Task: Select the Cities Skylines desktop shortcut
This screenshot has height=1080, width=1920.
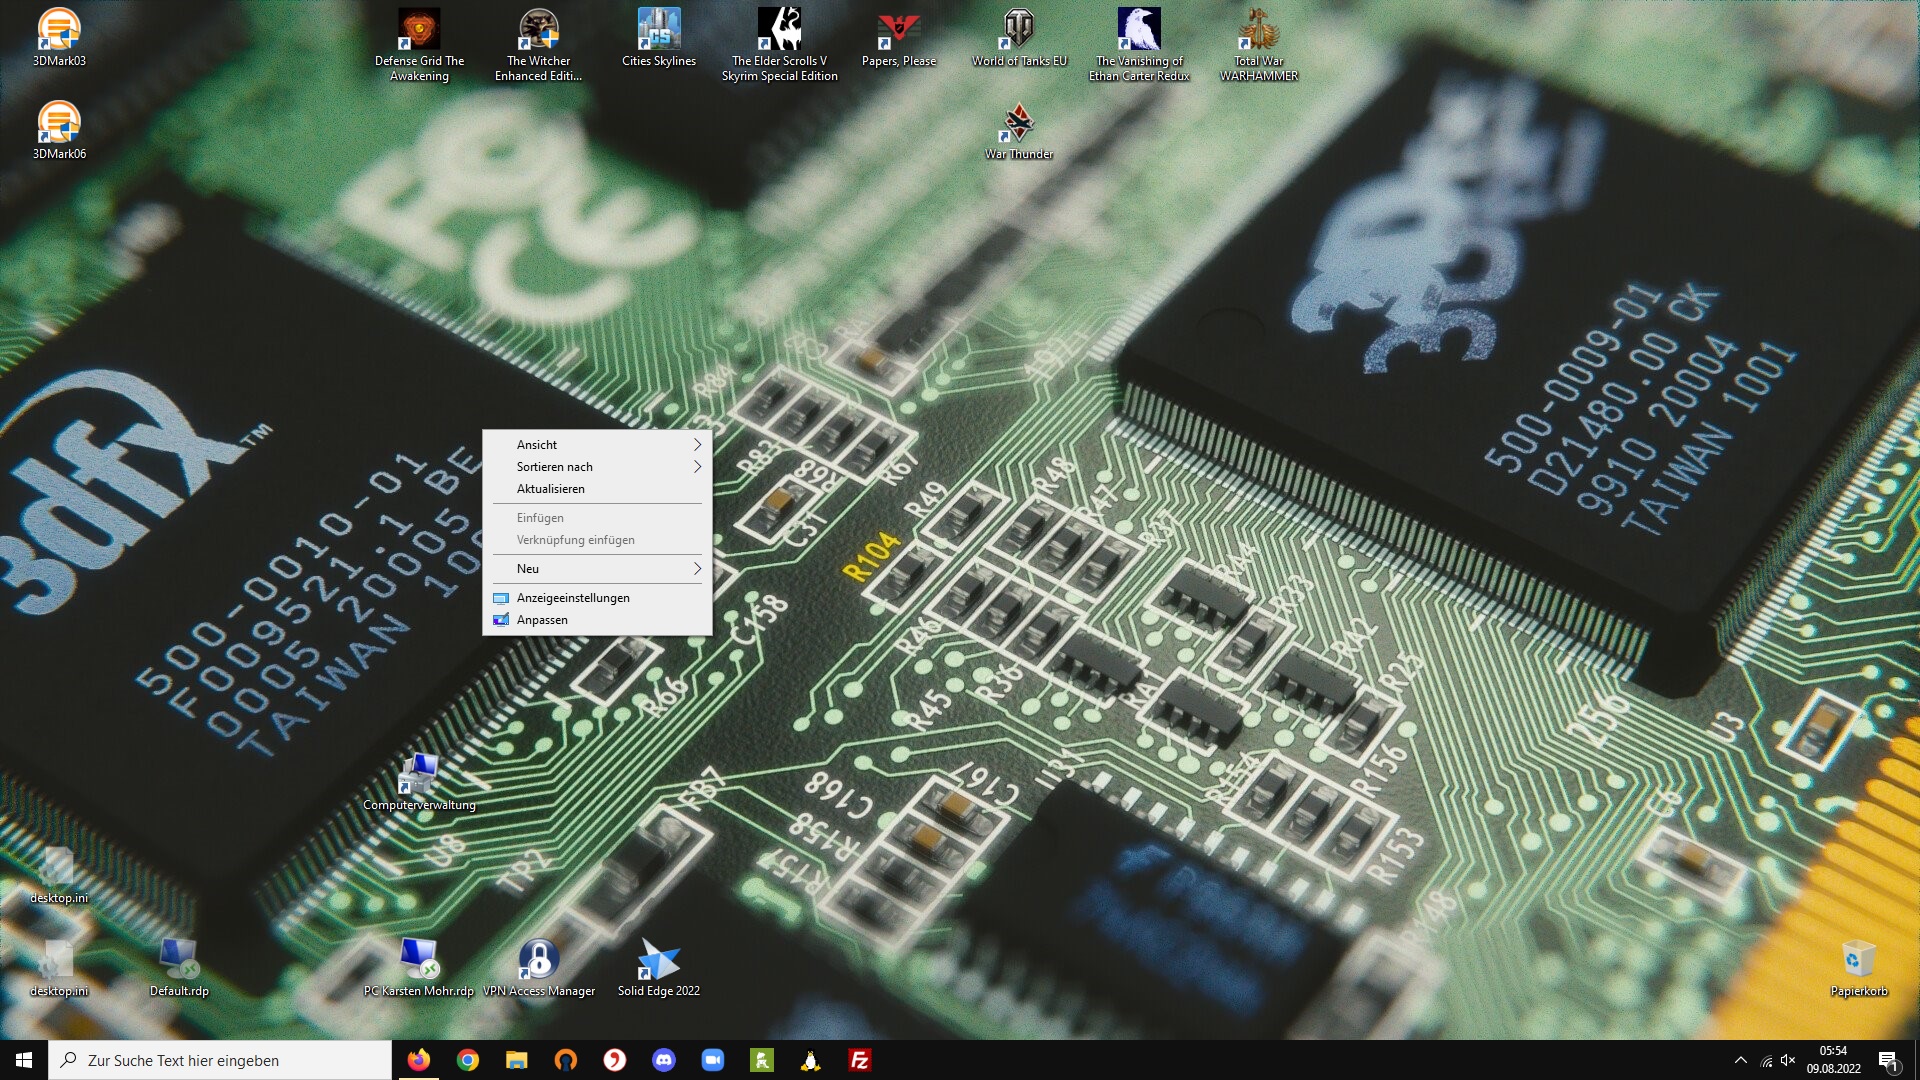Action: [658, 38]
